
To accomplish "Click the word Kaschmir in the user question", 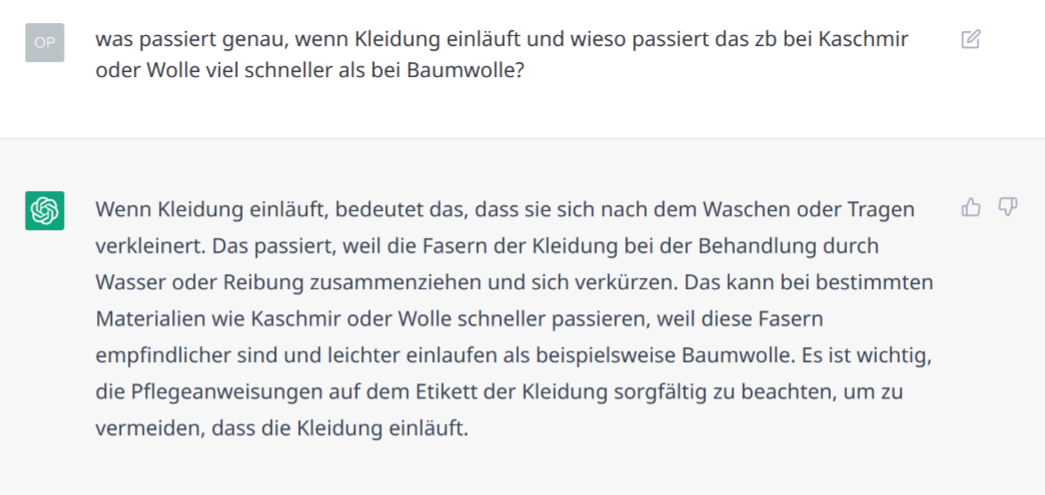I will (863, 39).
